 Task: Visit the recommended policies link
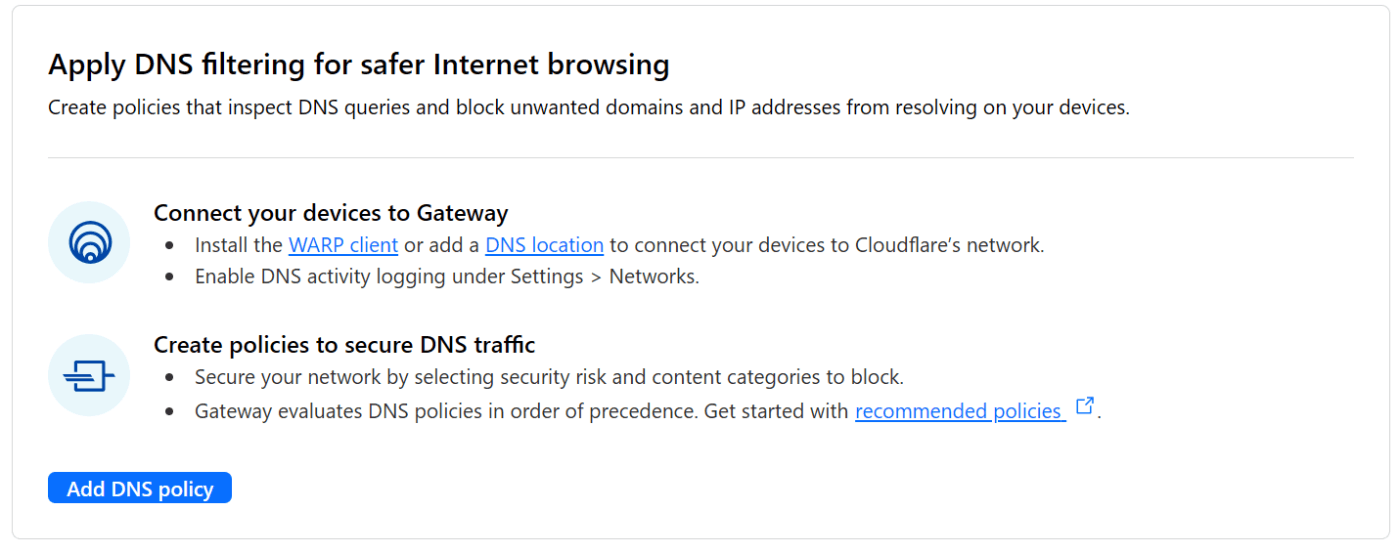point(958,411)
